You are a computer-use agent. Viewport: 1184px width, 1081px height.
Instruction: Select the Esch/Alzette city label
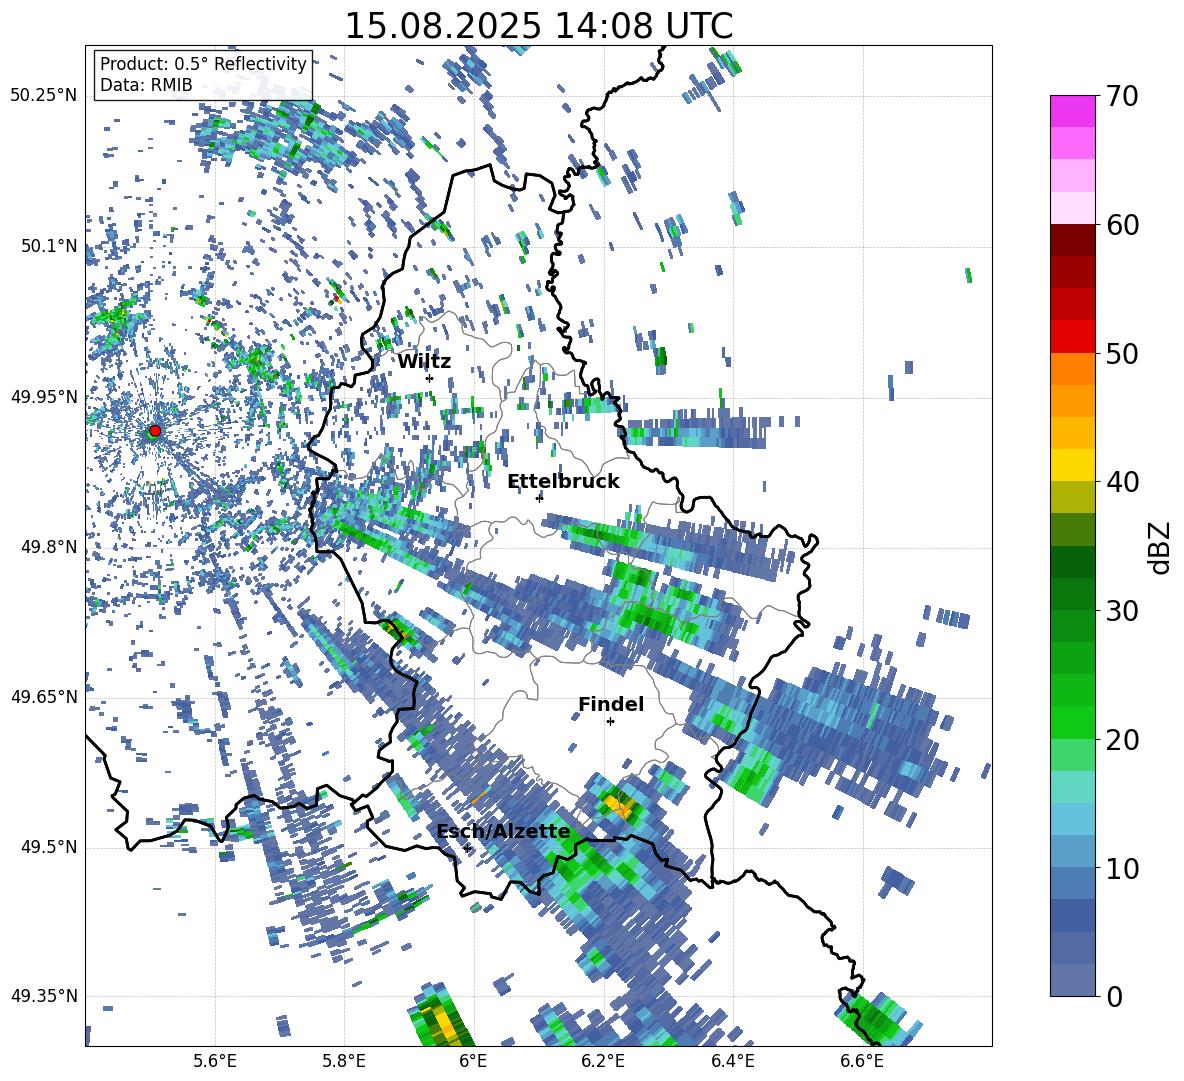click(x=503, y=832)
